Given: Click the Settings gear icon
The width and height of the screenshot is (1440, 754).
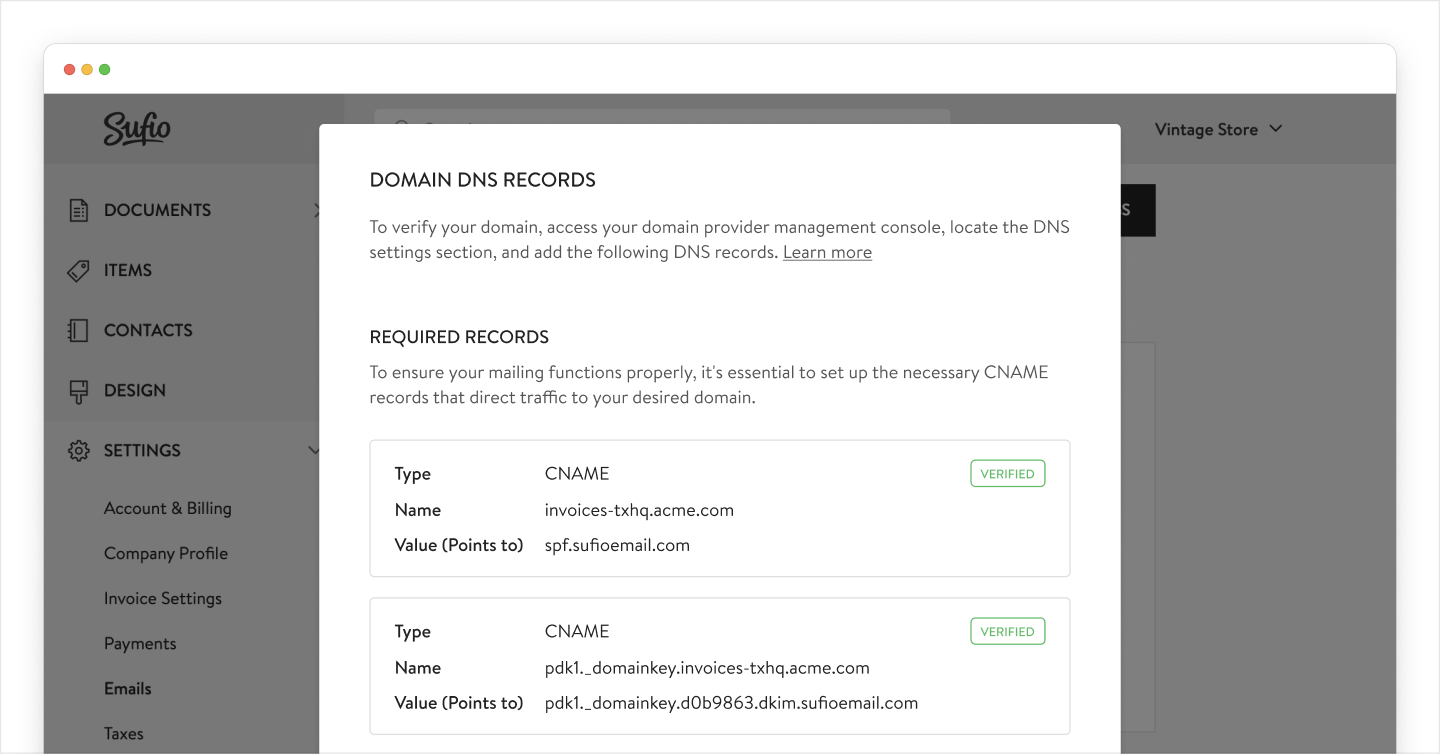Looking at the screenshot, I should click(x=80, y=450).
